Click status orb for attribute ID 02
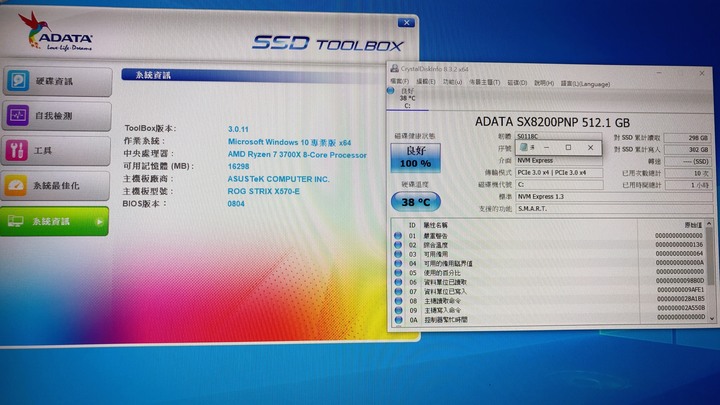 tap(398, 245)
